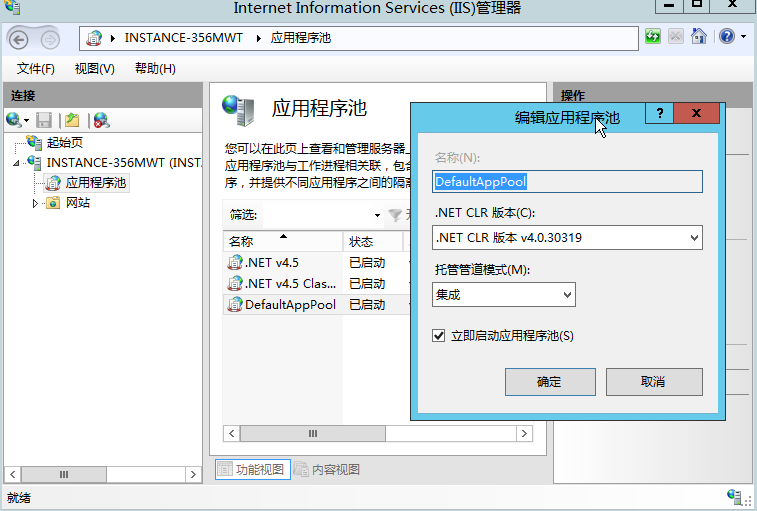This screenshot has width=757, height=511.
Task: Click the delete connection icon
Action: click(101, 120)
